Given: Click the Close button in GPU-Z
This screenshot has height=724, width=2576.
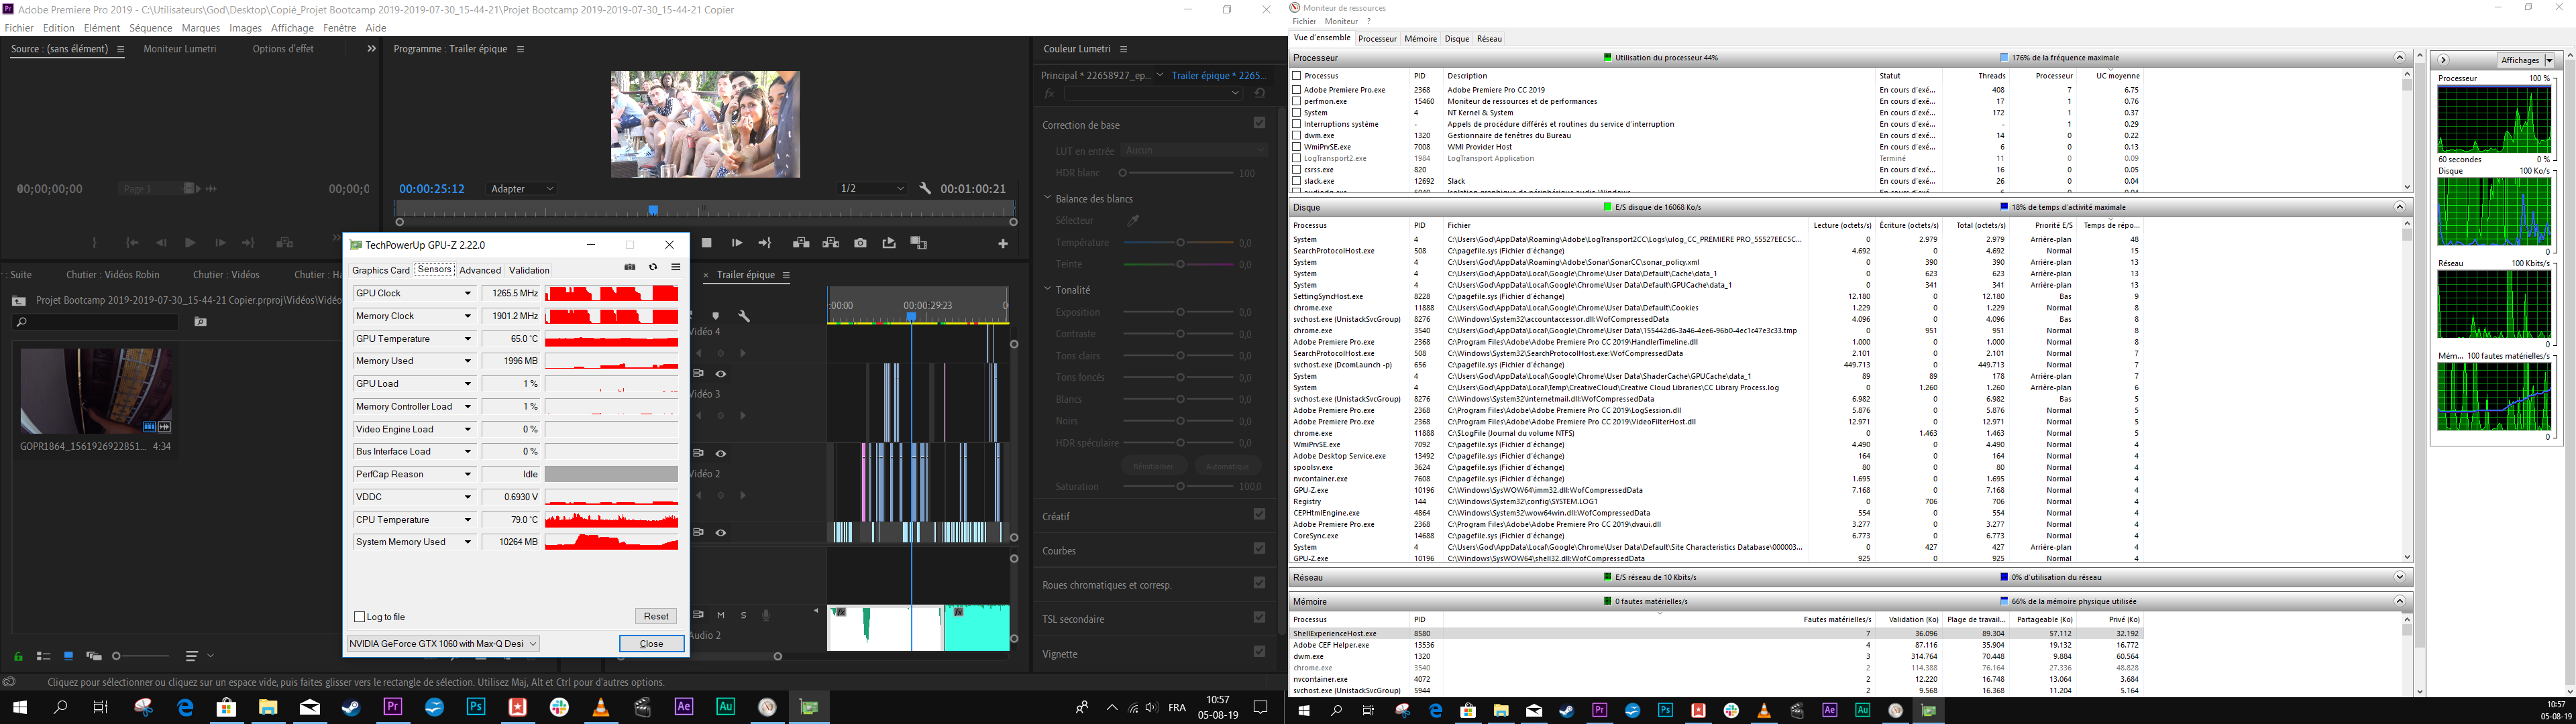Looking at the screenshot, I should click(651, 643).
